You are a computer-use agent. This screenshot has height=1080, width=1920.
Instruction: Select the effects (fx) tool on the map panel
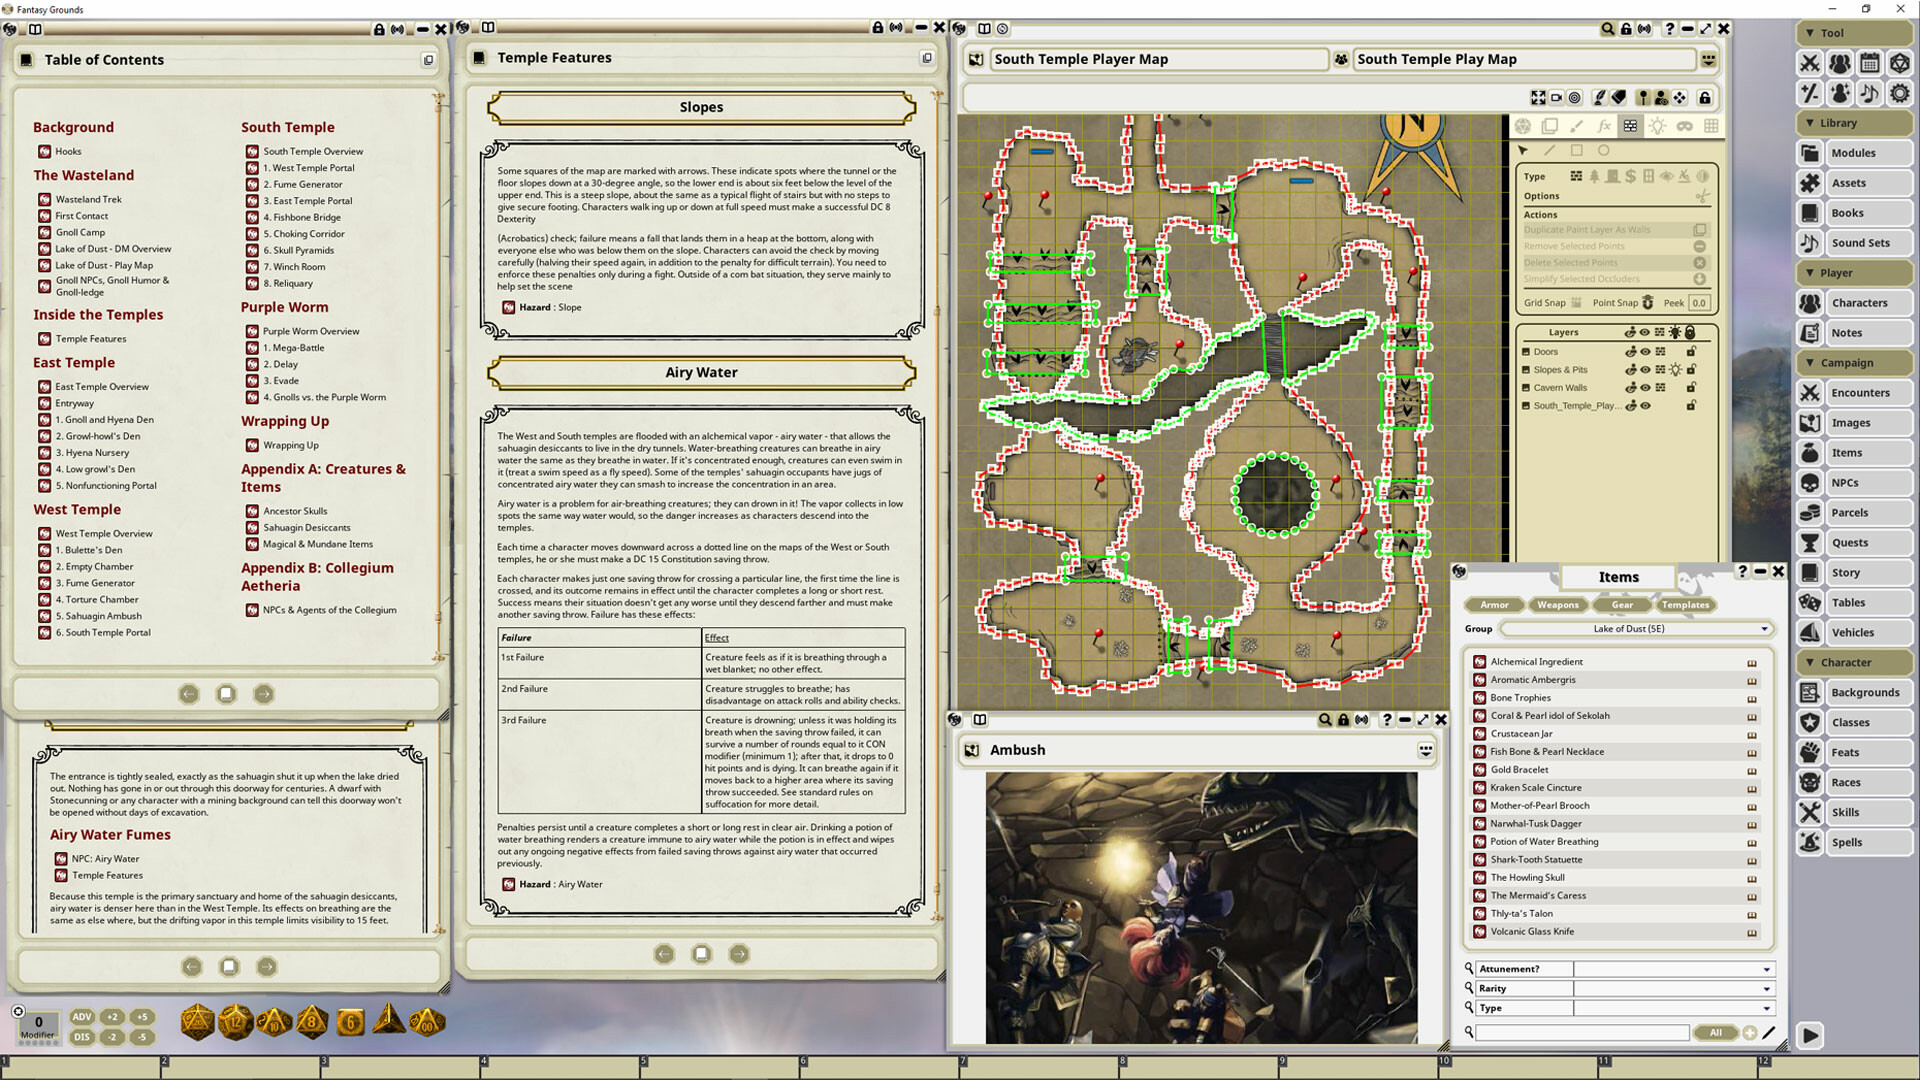coord(1606,126)
